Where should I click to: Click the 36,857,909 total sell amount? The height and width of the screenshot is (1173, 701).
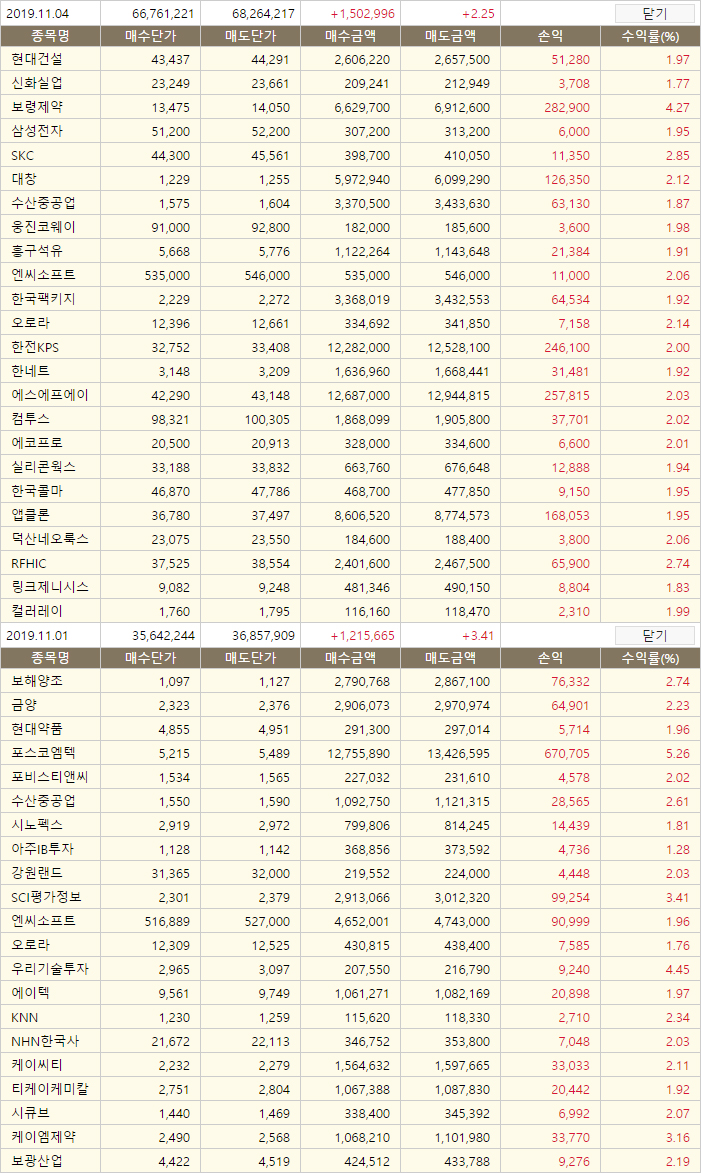click(x=263, y=636)
